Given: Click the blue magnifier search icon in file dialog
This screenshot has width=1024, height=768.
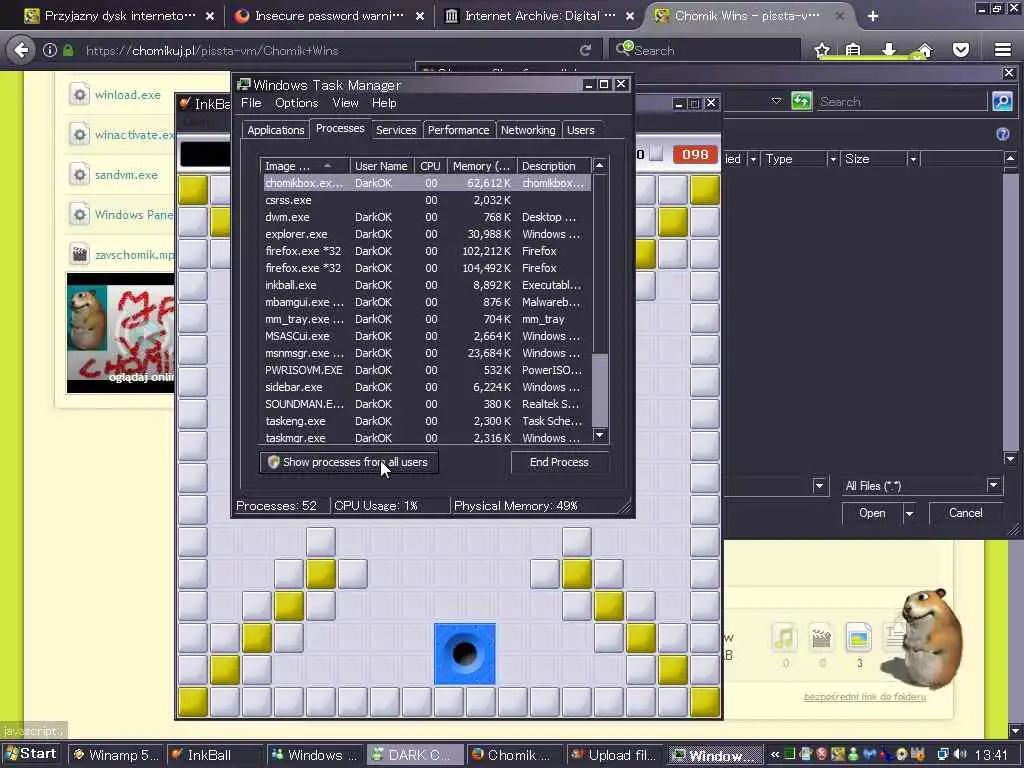Looking at the screenshot, I should click(1002, 101).
